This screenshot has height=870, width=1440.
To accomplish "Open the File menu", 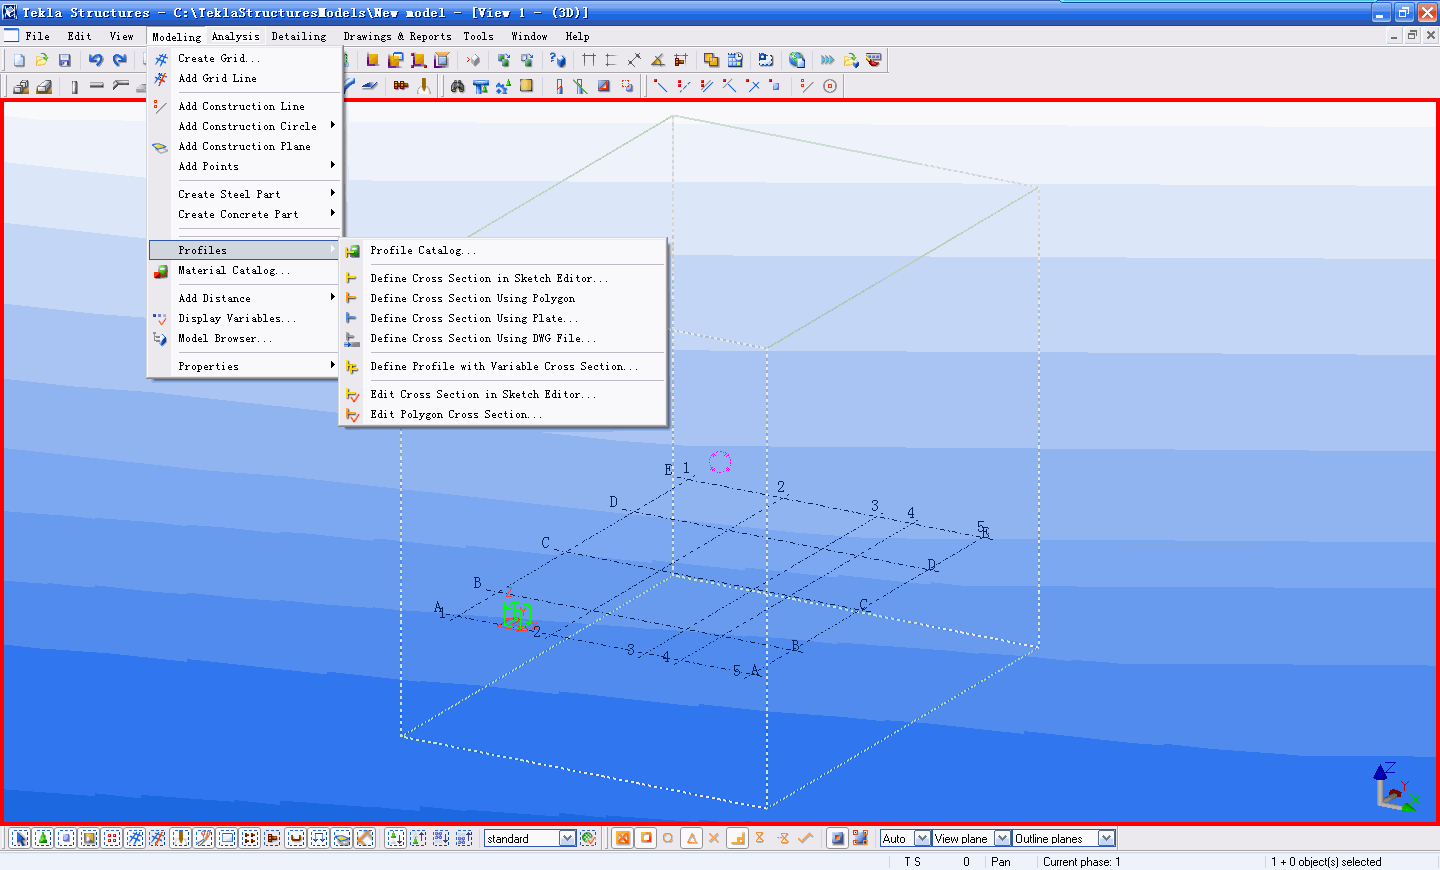I will 37,36.
